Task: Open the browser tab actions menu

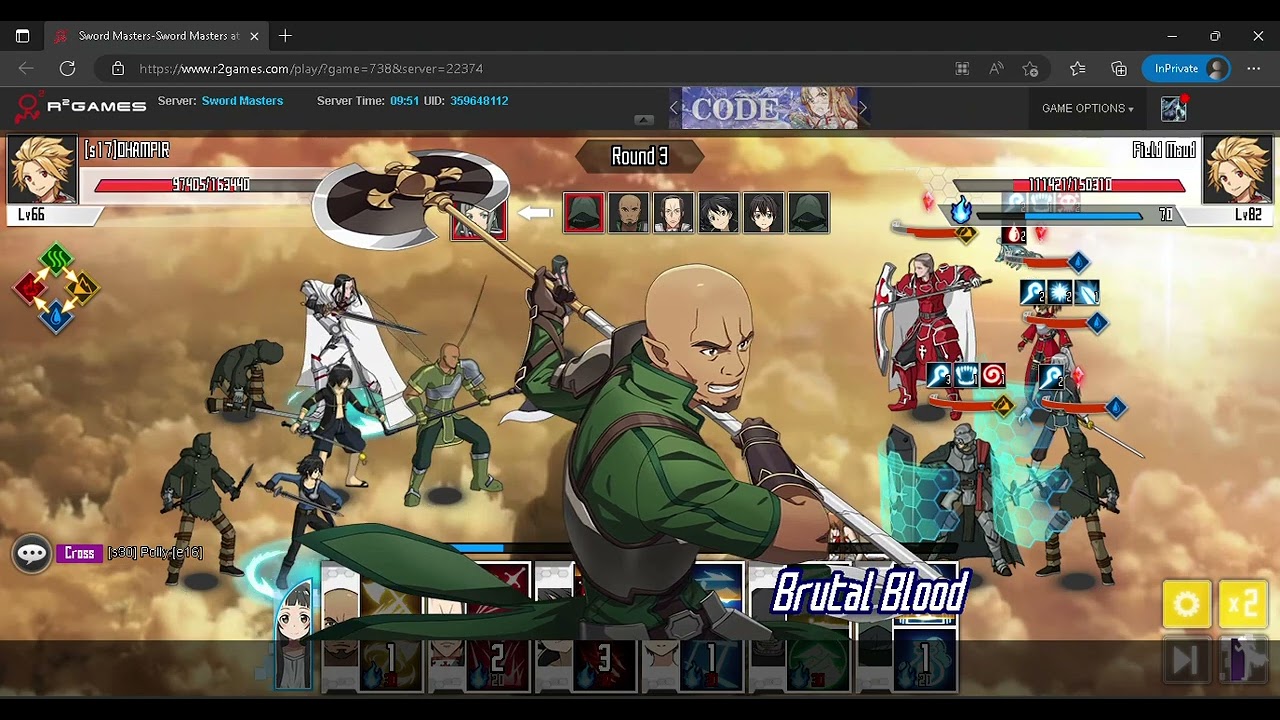Action: click(22, 36)
